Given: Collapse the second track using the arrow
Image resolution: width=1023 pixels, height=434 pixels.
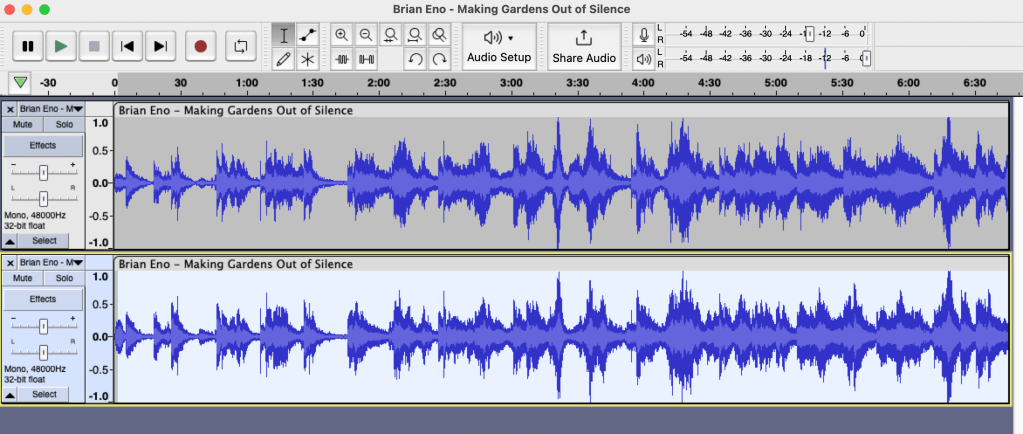Looking at the screenshot, I should coord(10,395).
